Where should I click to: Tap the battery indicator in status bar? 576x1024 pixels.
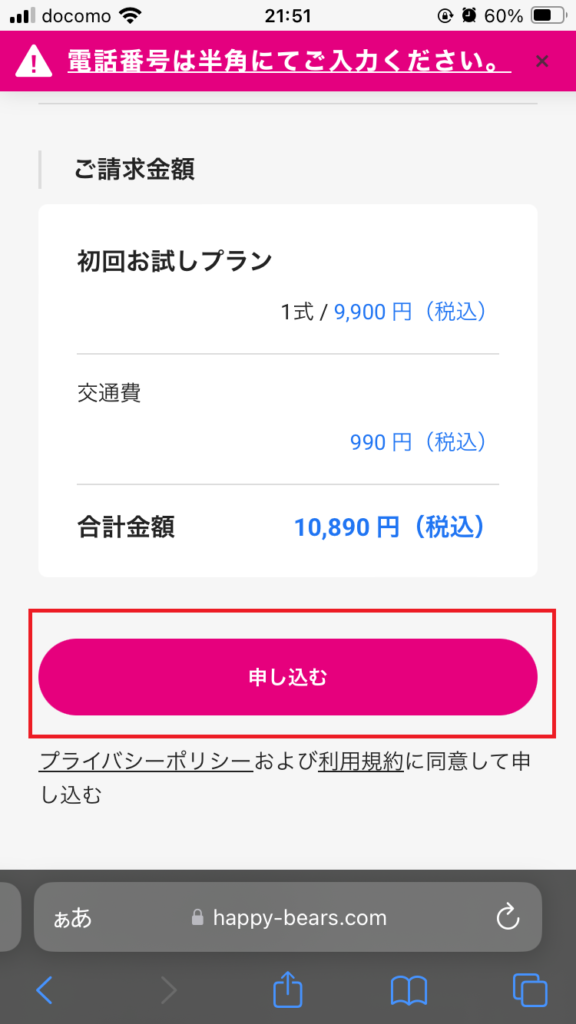549,16
